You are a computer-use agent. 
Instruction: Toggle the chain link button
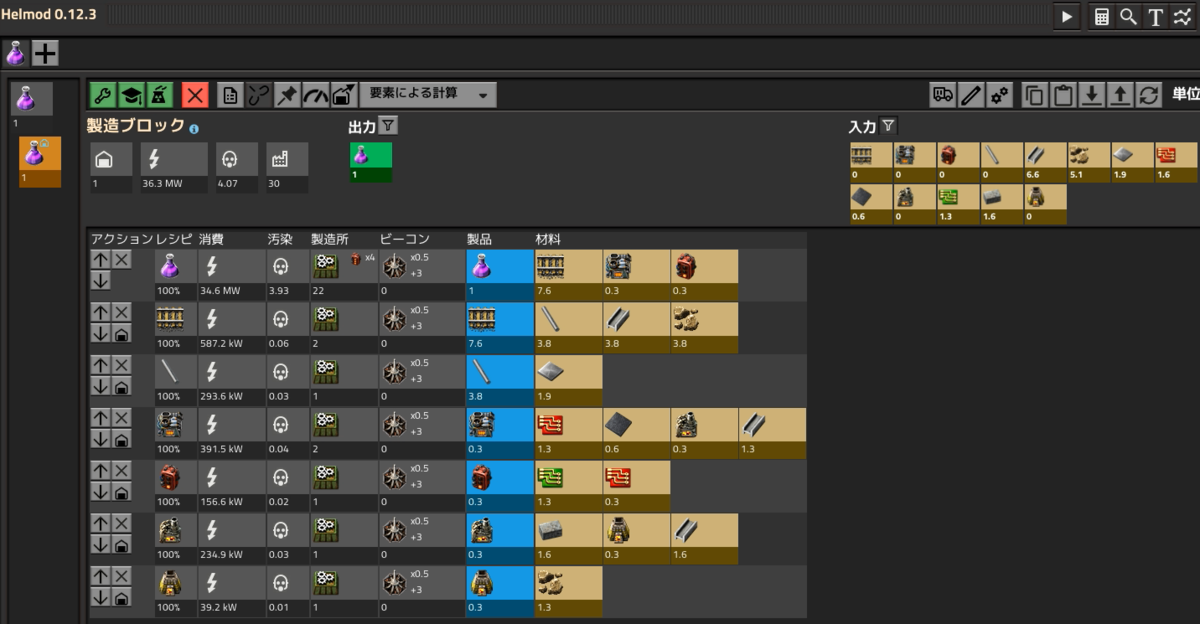point(259,95)
